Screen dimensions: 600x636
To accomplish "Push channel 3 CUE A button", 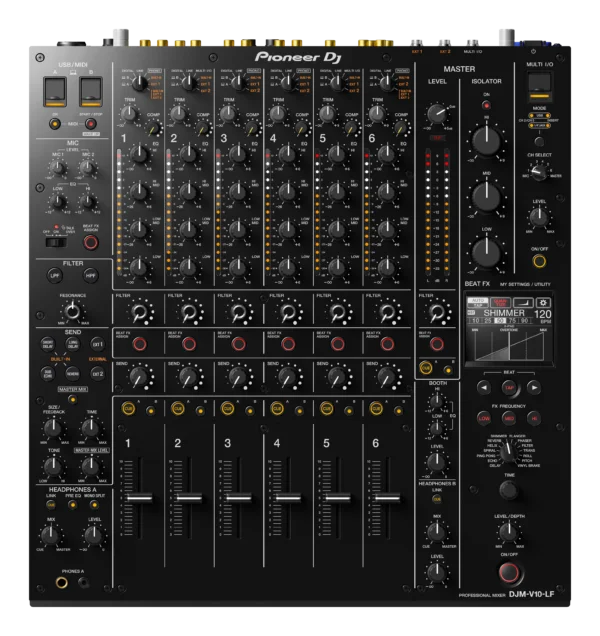I will click(x=228, y=408).
